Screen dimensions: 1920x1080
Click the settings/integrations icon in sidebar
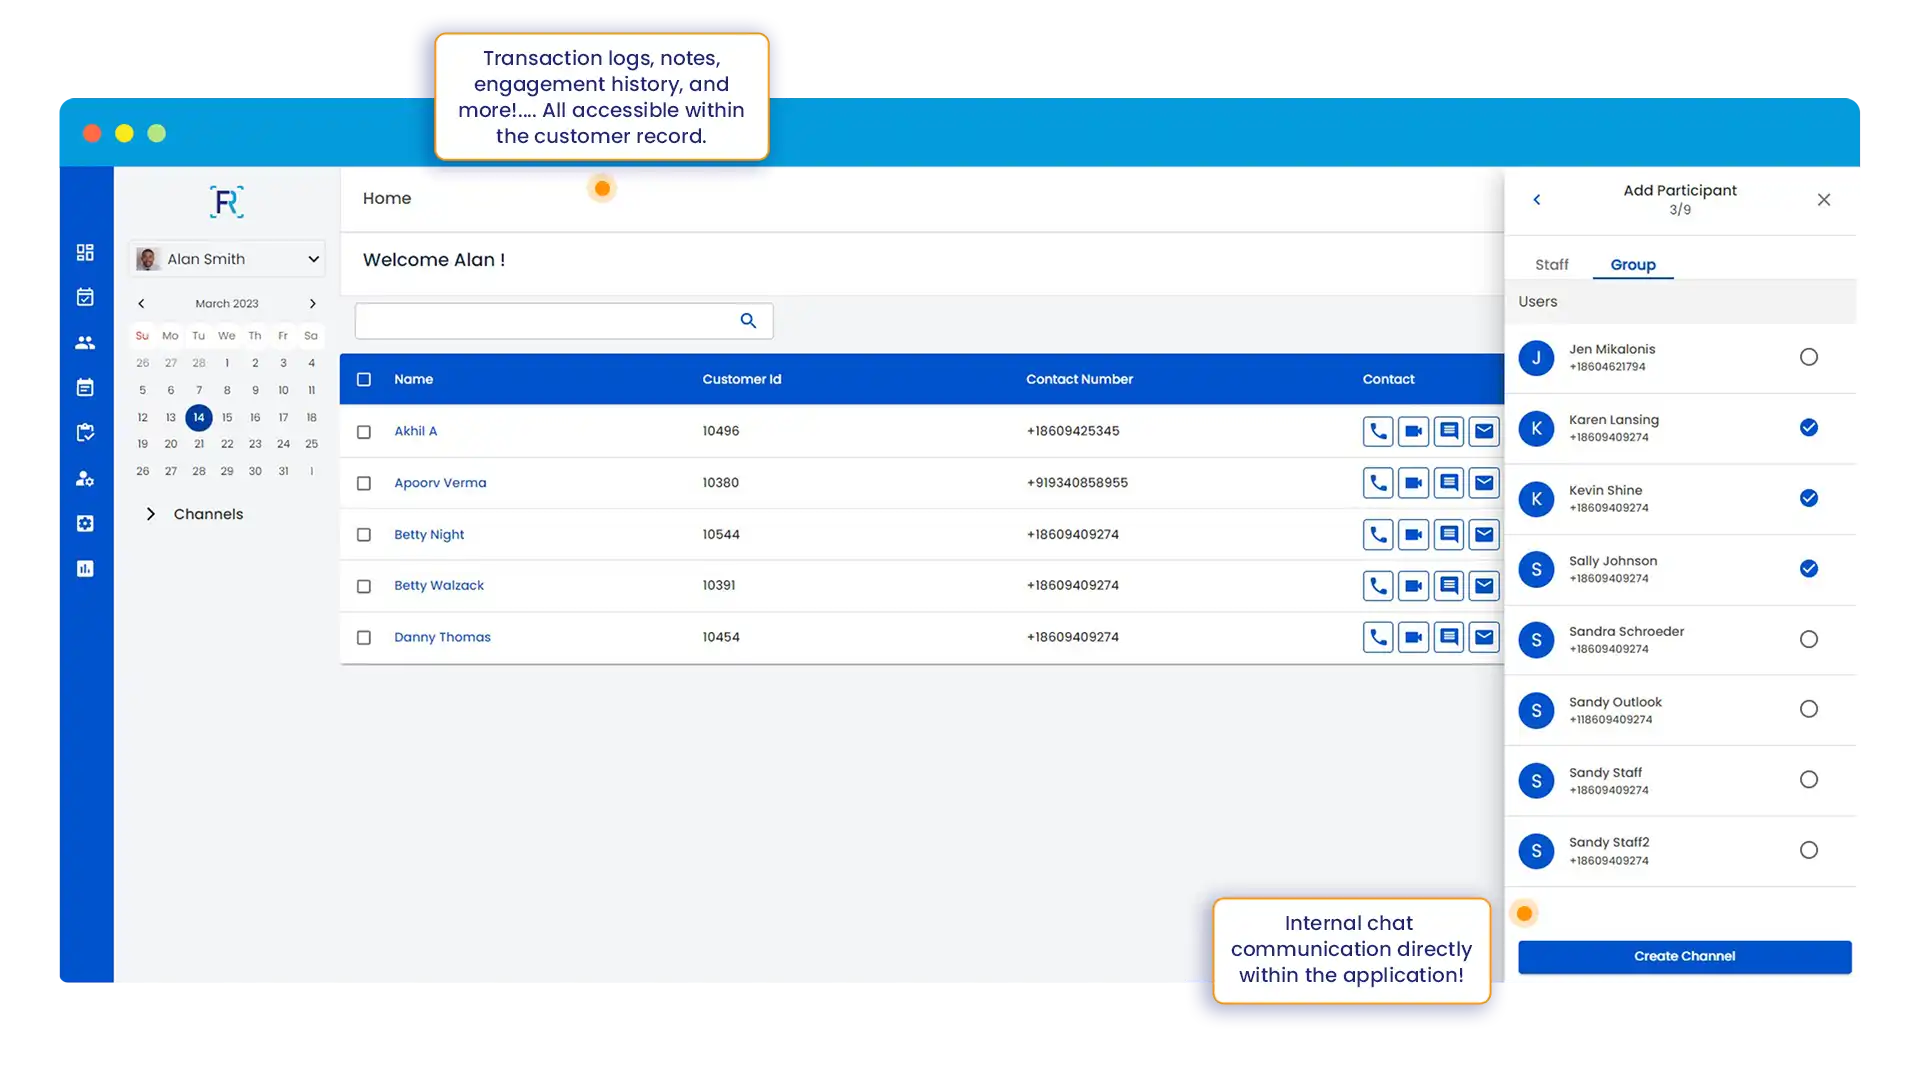pyautogui.click(x=86, y=522)
